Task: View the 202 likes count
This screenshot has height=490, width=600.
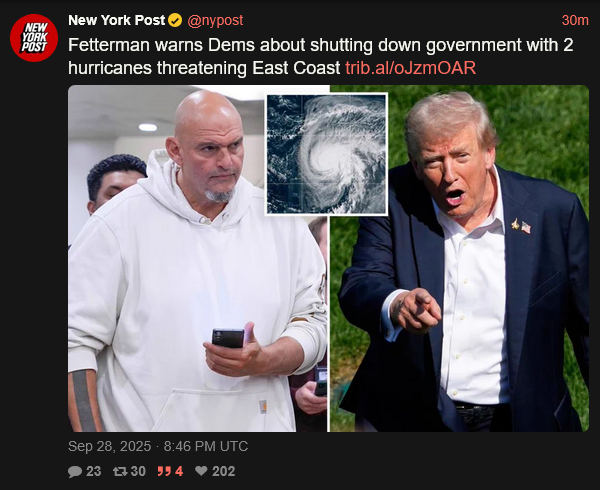Action: (224, 471)
